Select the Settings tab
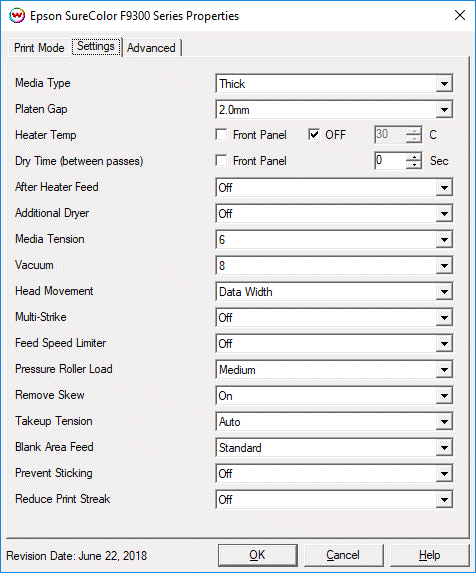The image size is (476, 573). 96,46
